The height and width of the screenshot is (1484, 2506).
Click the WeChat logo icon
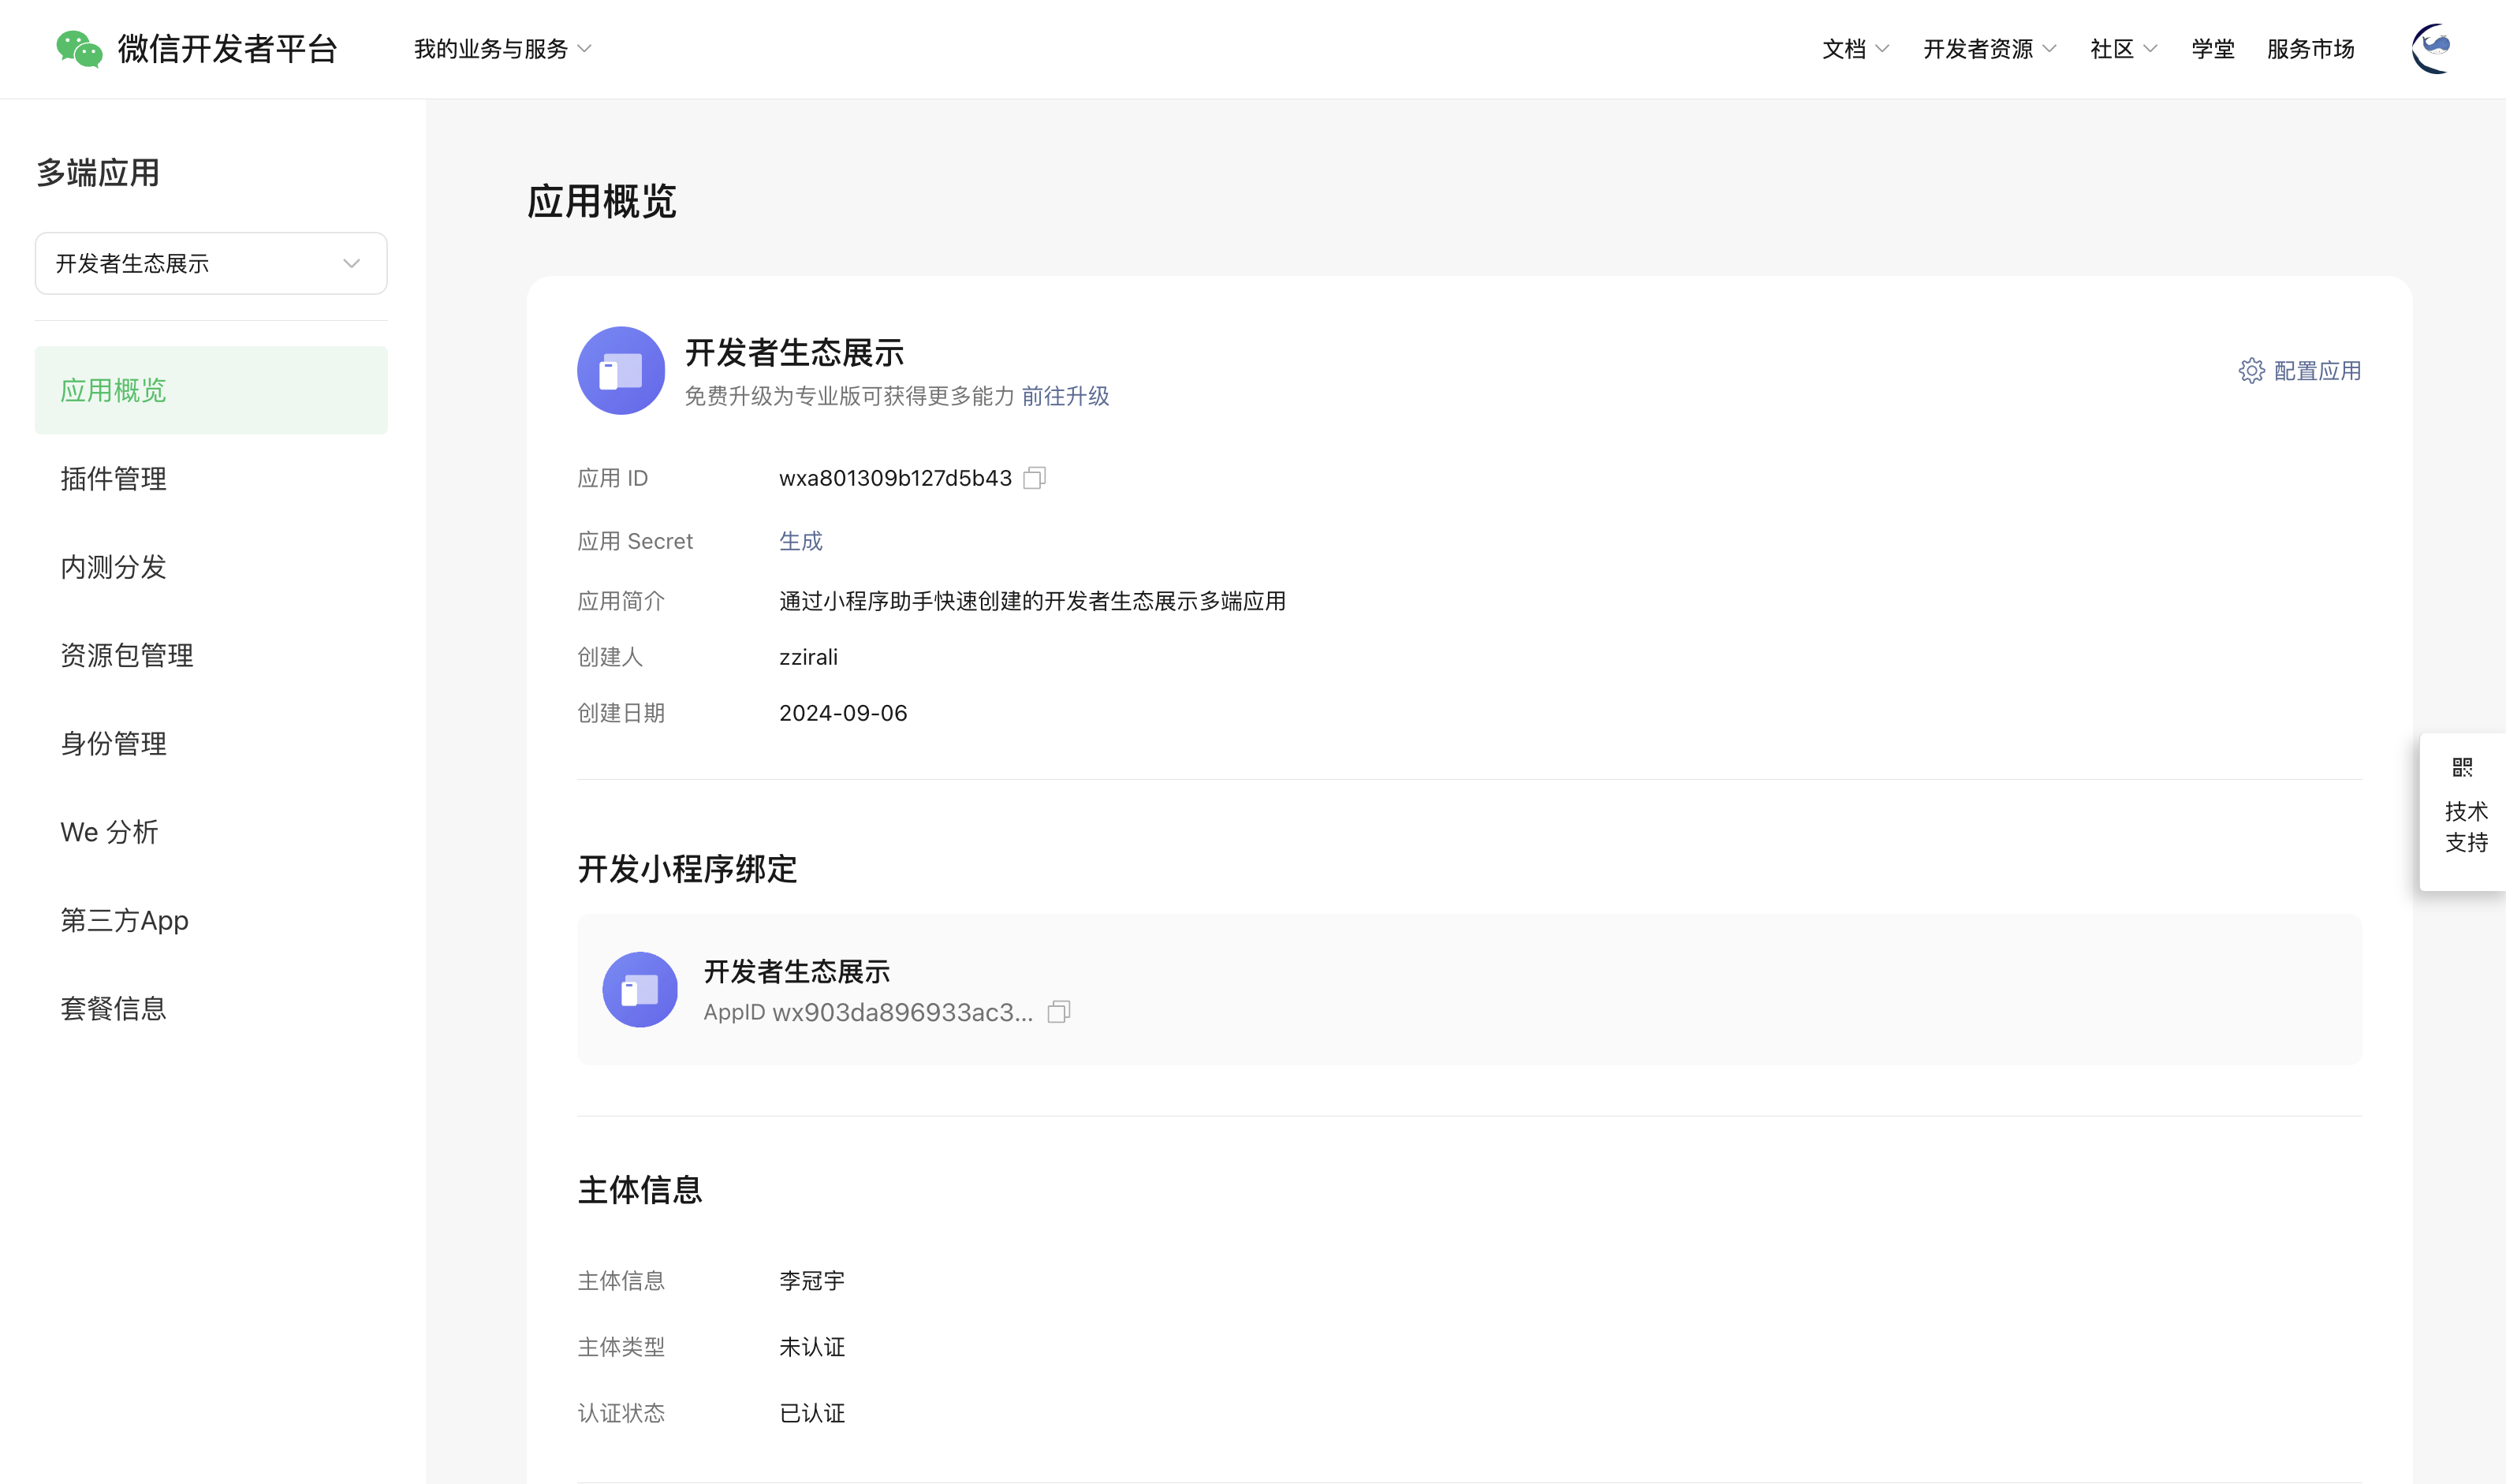79,49
